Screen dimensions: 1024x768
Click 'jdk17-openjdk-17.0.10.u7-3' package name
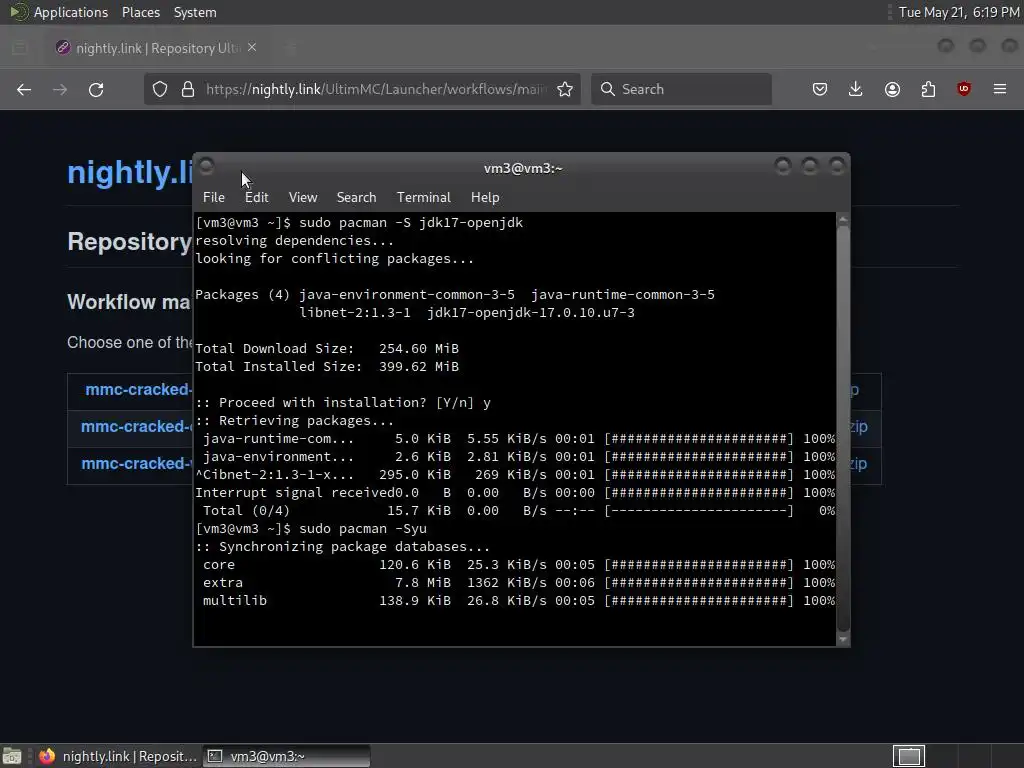tap(530, 313)
